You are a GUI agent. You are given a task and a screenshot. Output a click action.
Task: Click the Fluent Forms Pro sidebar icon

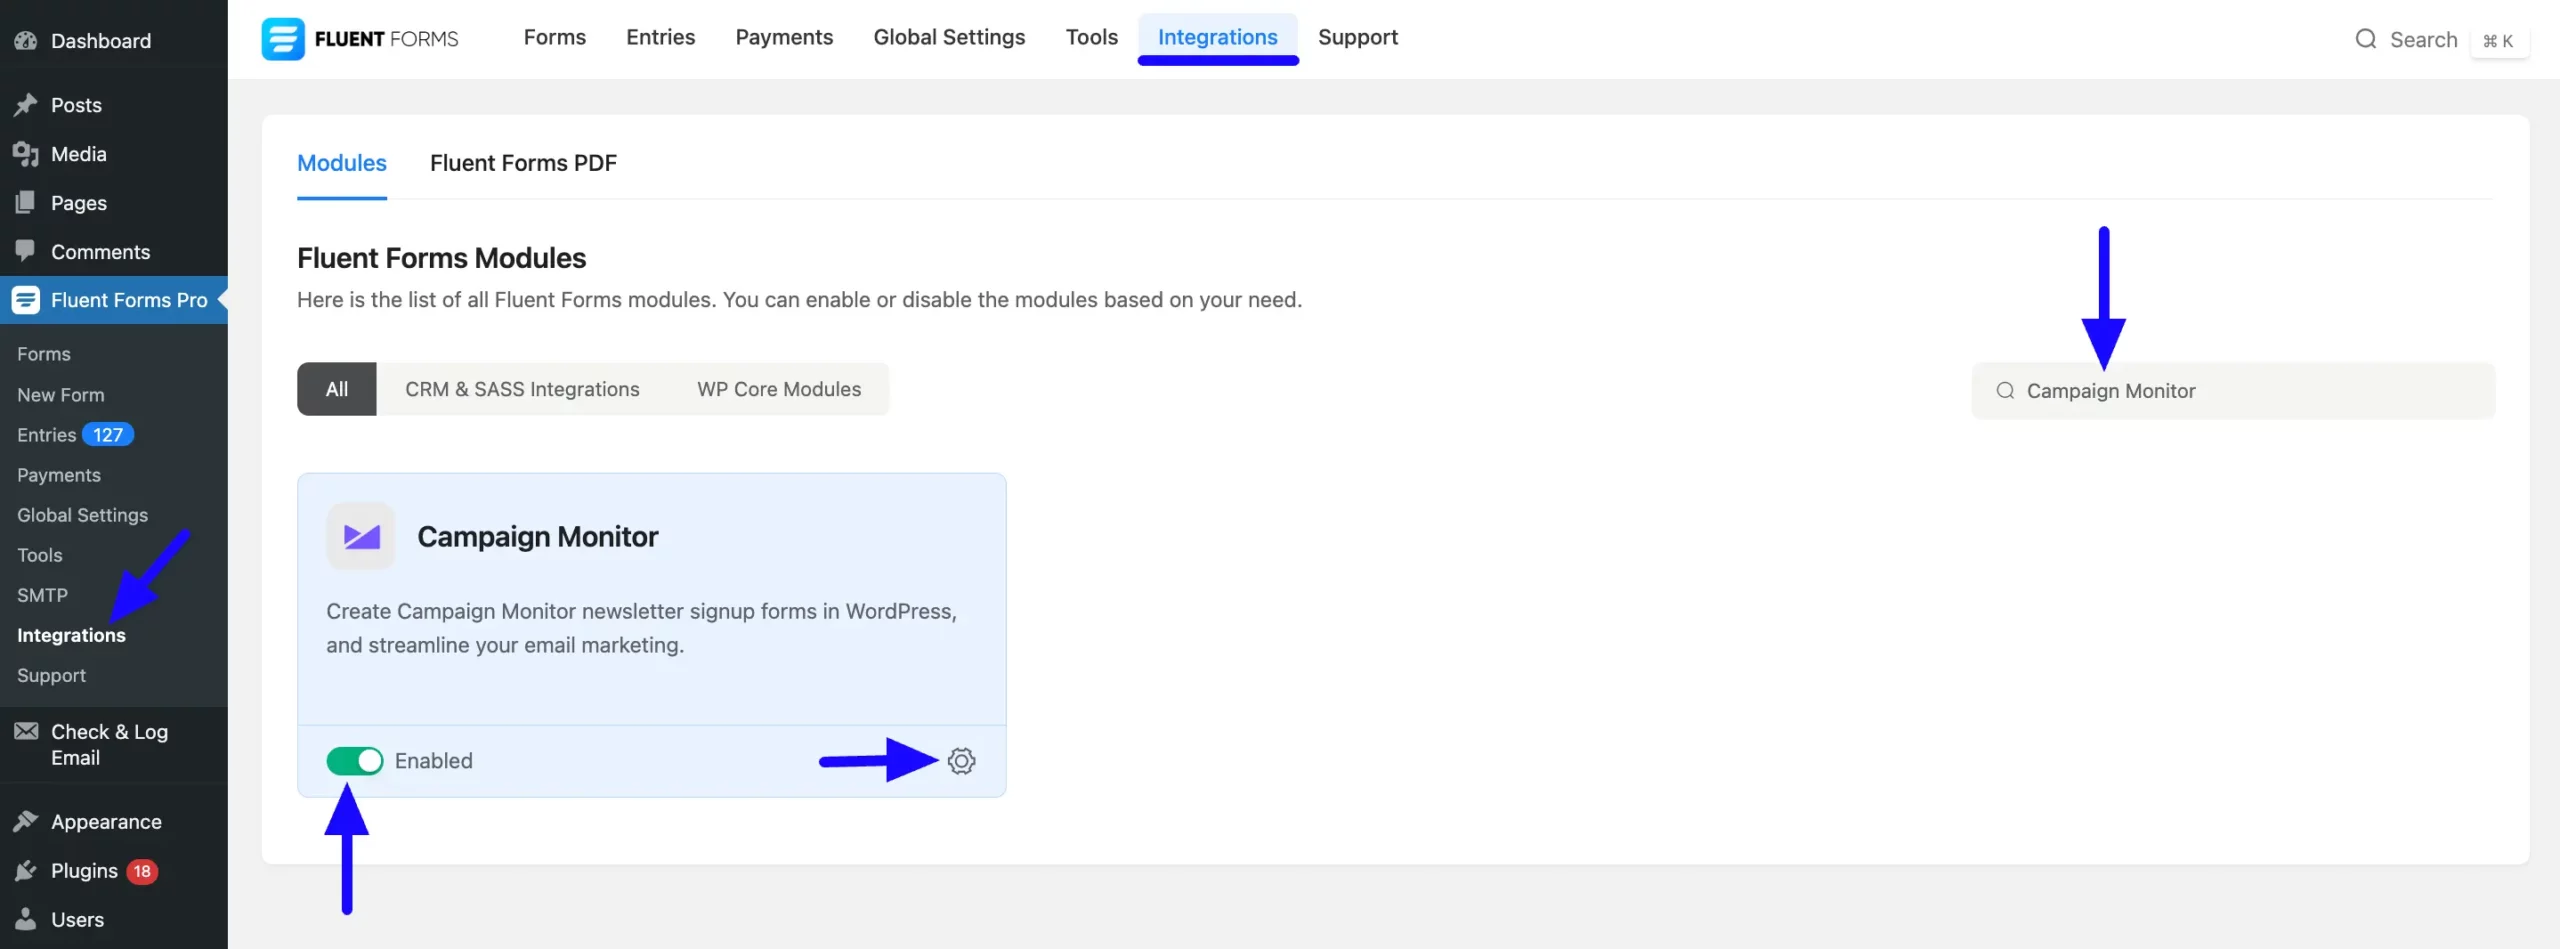tap(26, 300)
